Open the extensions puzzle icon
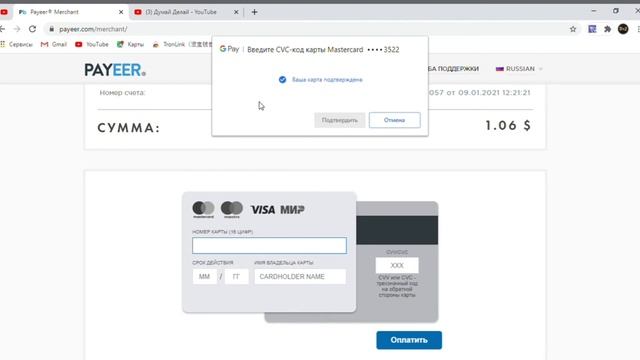640x360 pixels. point(607,29)
